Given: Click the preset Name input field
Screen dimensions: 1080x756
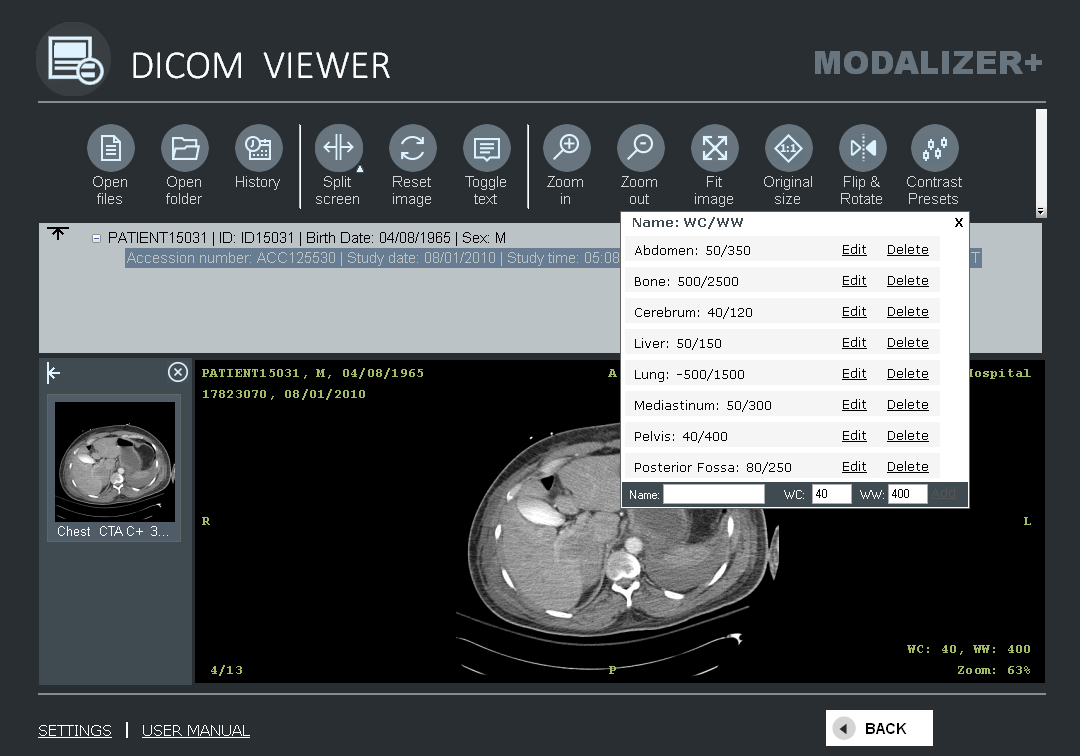Looking at the screenshot, I should (x=714, y=494).
